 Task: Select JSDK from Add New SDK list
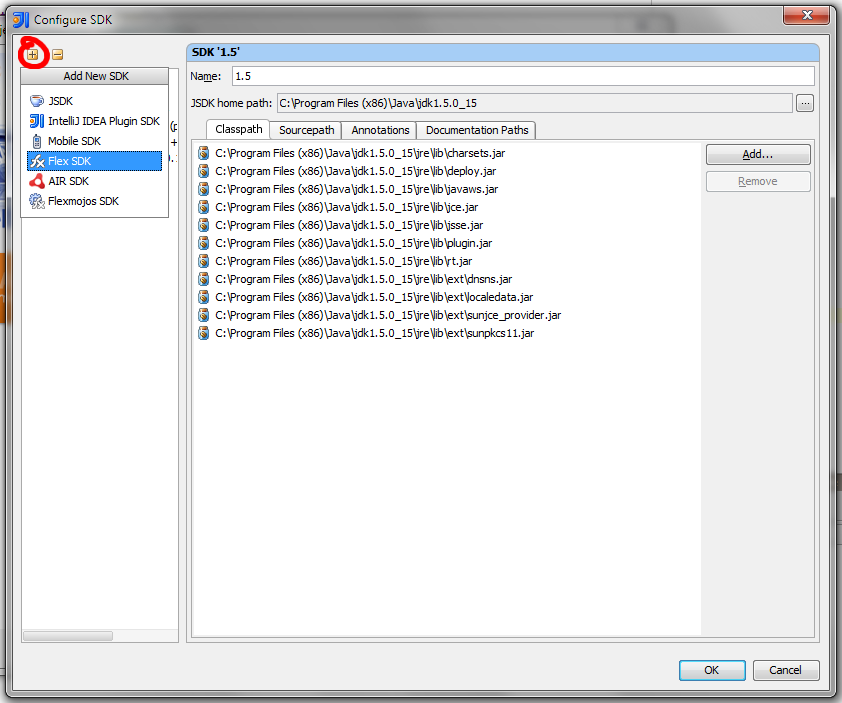click(95, 101)
